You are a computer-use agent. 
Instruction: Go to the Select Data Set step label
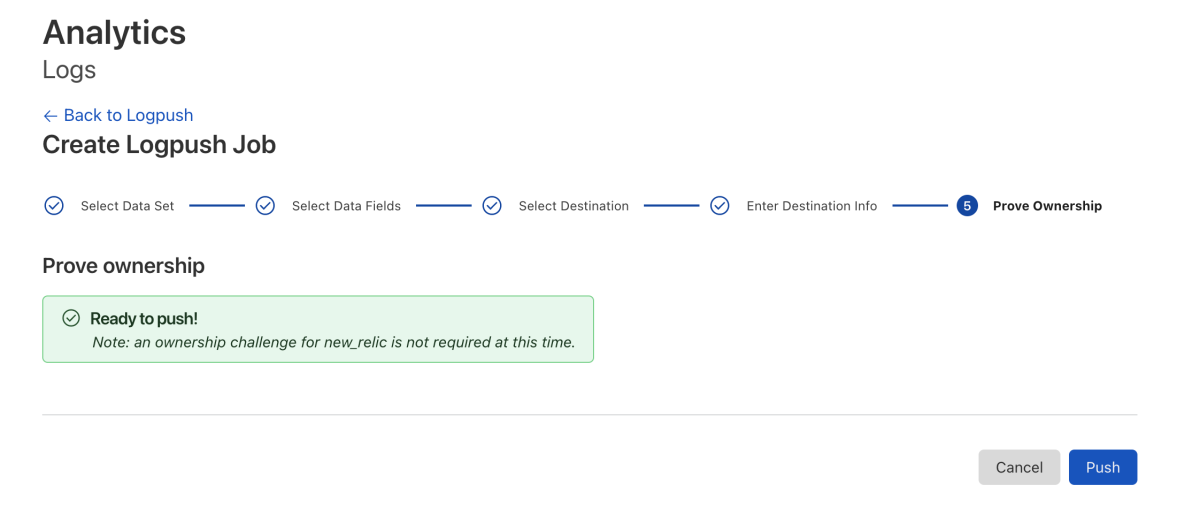[127, 206]
